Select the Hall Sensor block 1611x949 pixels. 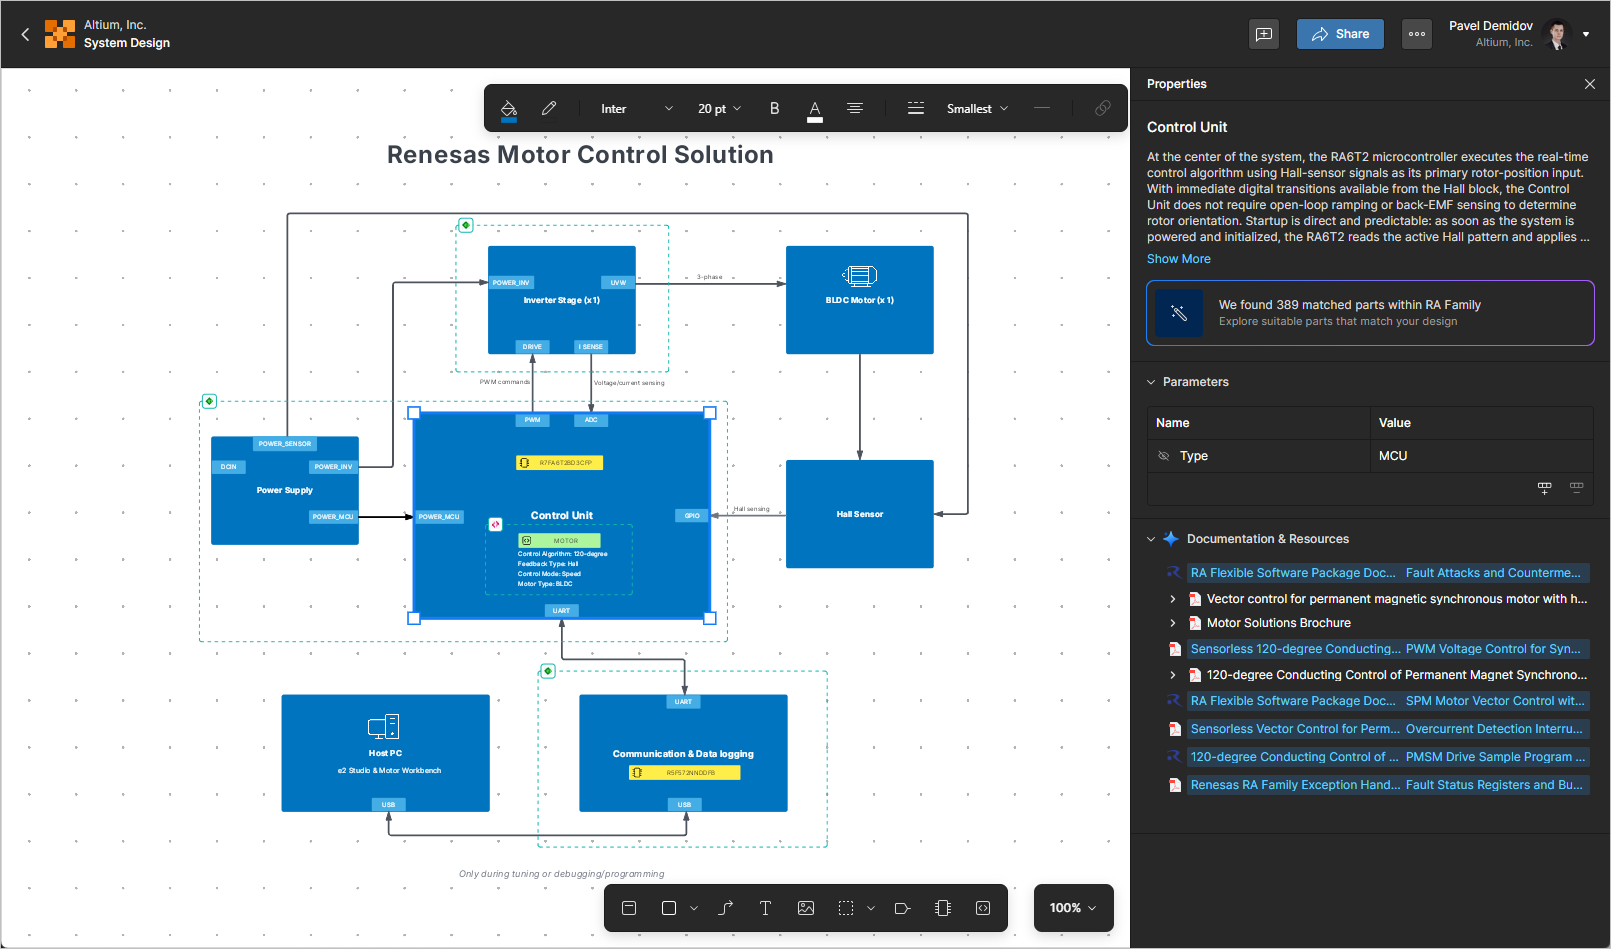[860, 514]
